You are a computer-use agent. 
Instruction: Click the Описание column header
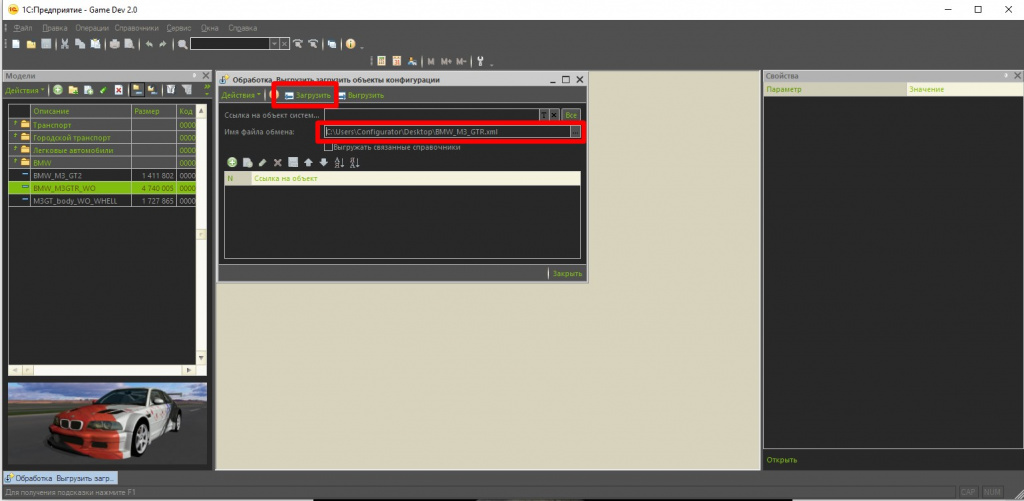pyautogui.click(x=81, y=111)
